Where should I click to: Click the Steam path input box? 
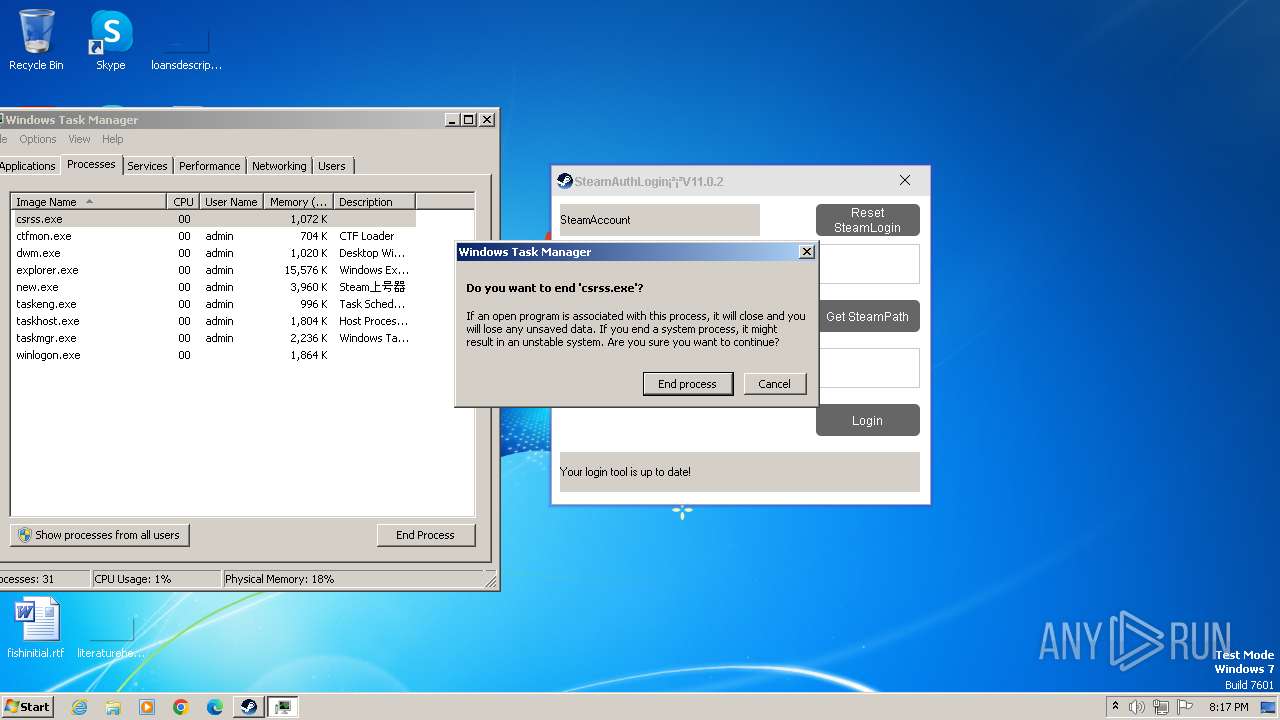click(x=869, y=368)
